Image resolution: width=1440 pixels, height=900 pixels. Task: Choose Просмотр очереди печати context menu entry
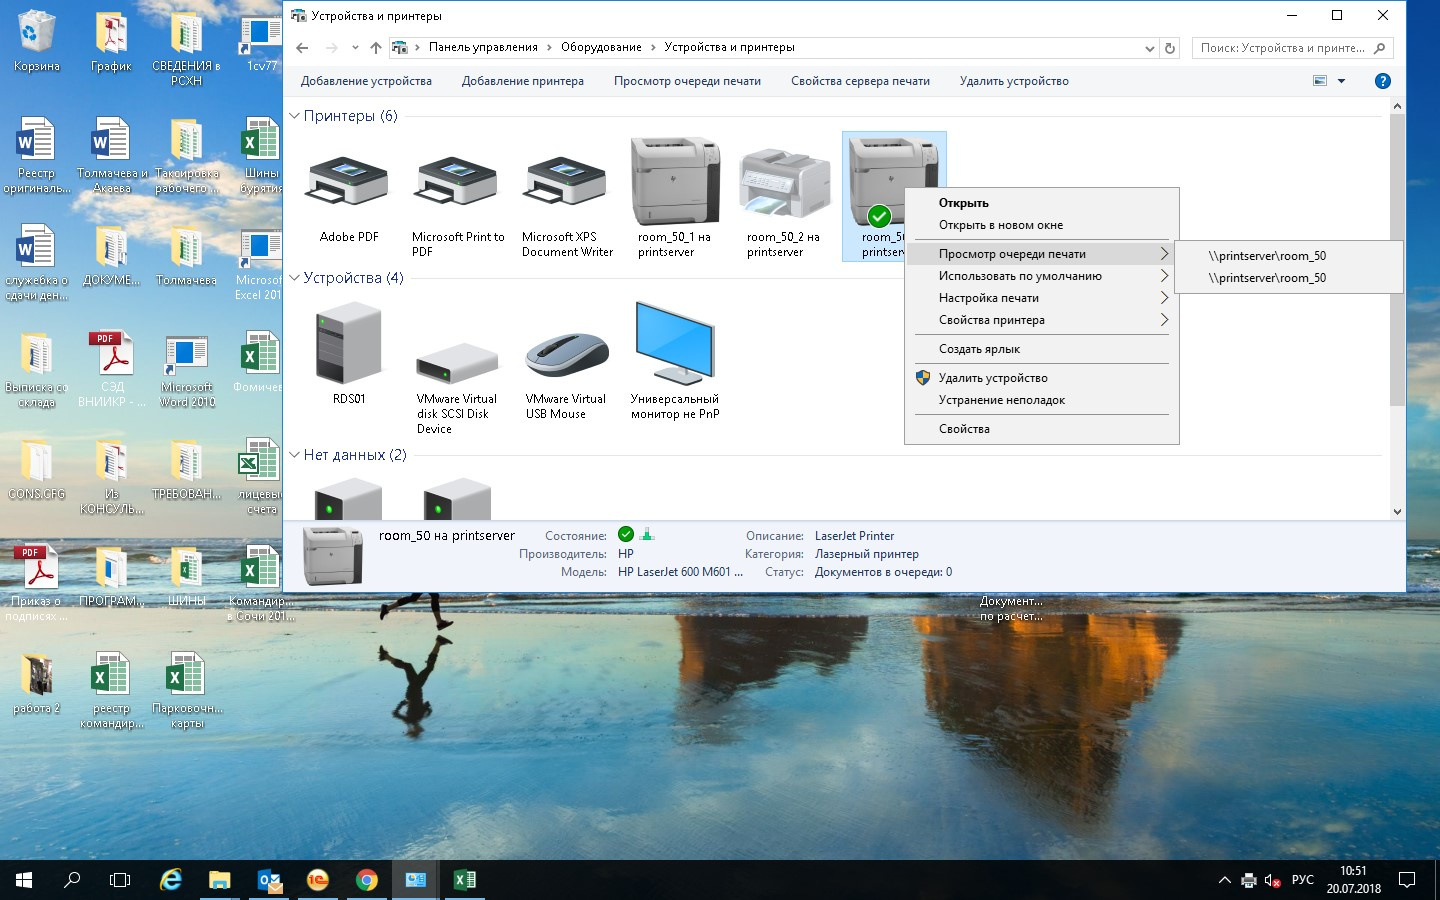1041,254
